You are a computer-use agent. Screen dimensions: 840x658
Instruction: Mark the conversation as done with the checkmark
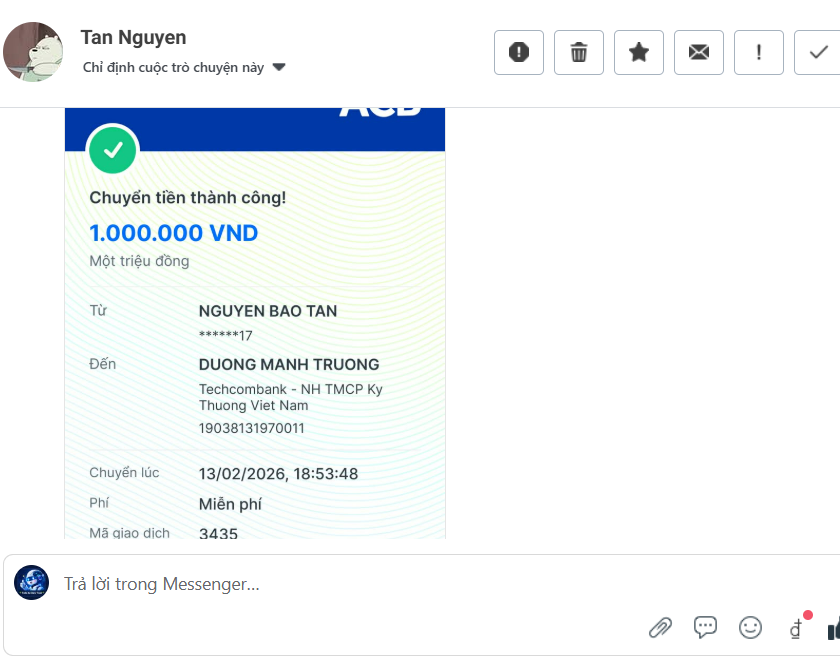click(818, 52)
